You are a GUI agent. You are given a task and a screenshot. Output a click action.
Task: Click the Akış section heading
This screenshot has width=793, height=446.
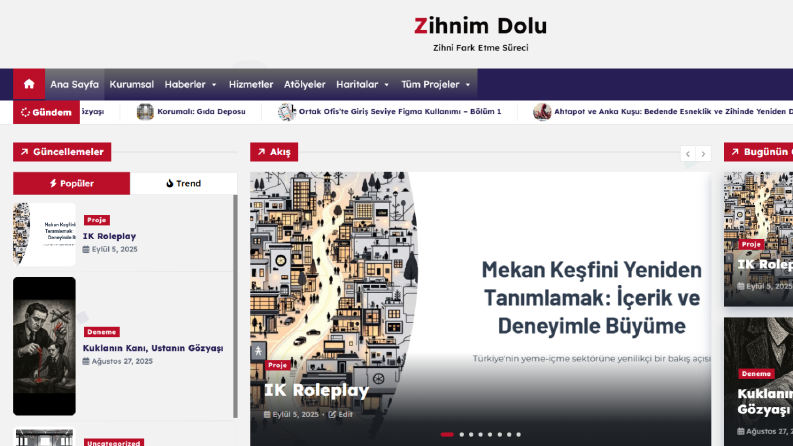(x=274, y=152)
